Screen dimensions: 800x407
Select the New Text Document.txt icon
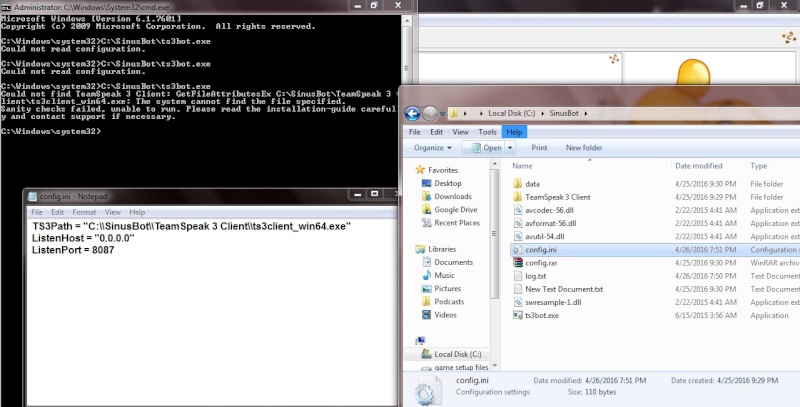[517, 289]
